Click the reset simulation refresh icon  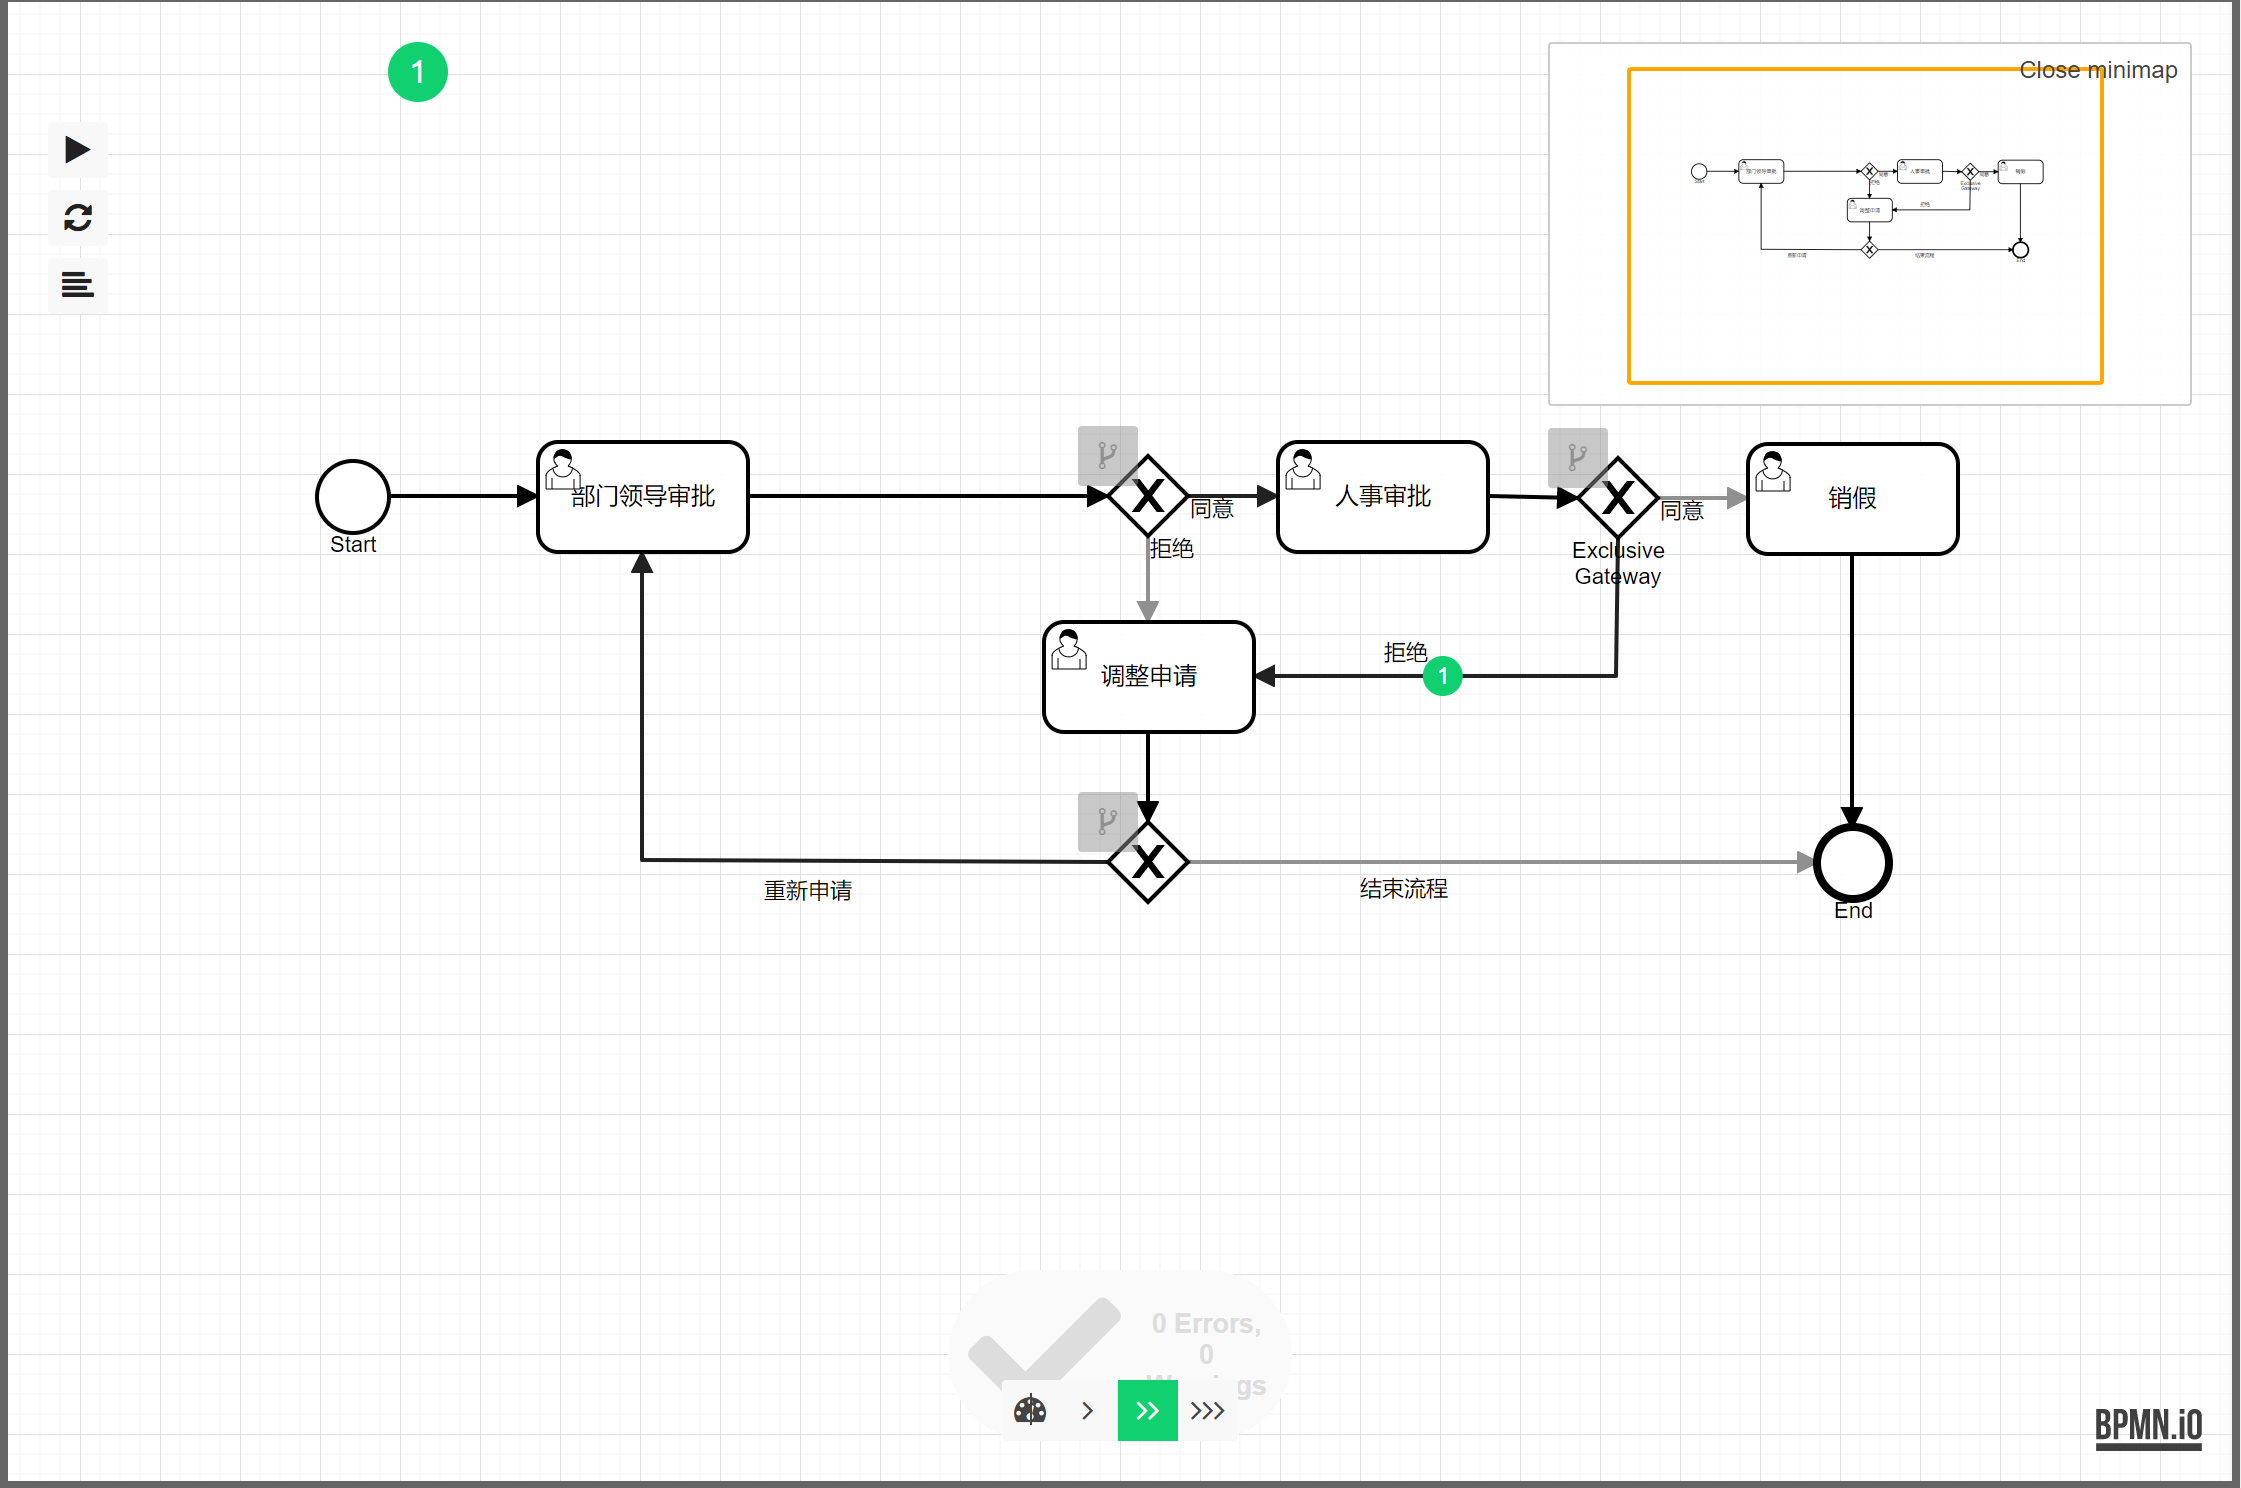coord(77,218)
